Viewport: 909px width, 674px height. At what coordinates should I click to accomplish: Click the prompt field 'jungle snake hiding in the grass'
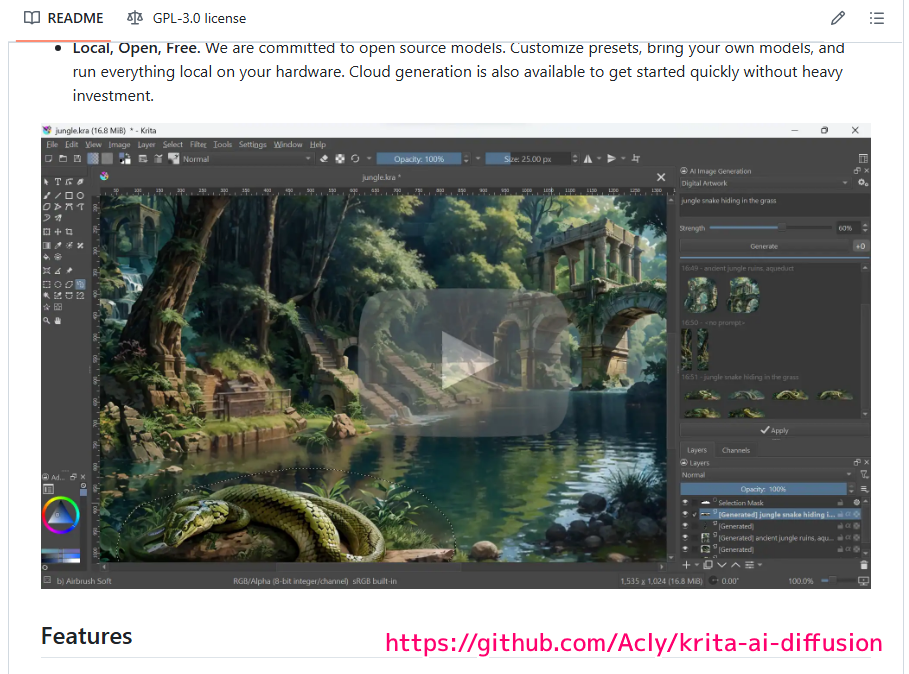click(x=774, y=205)
